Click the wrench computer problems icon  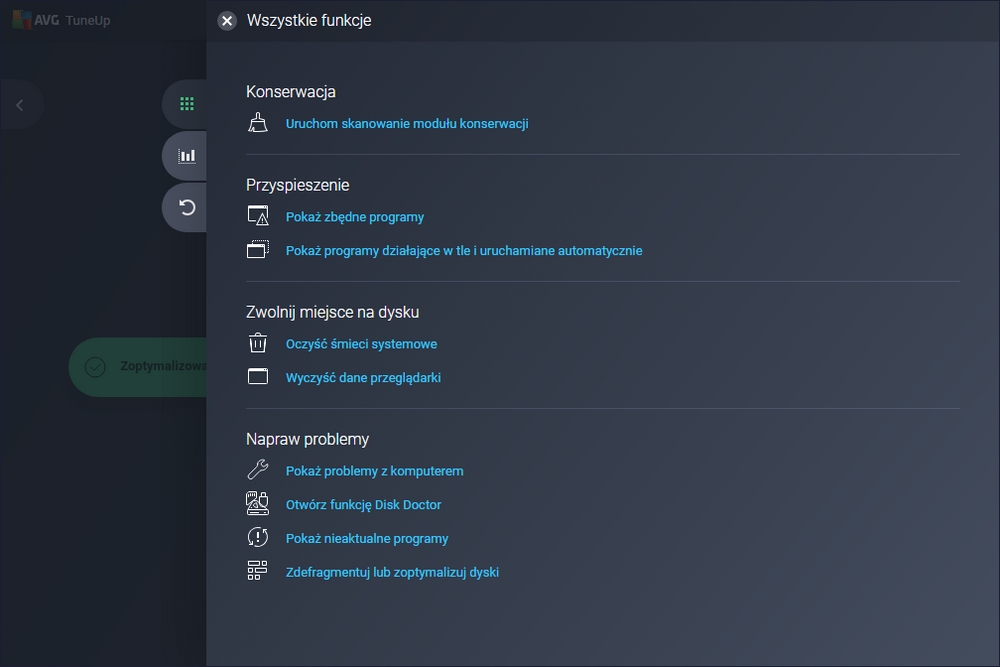tap(258, 469)
